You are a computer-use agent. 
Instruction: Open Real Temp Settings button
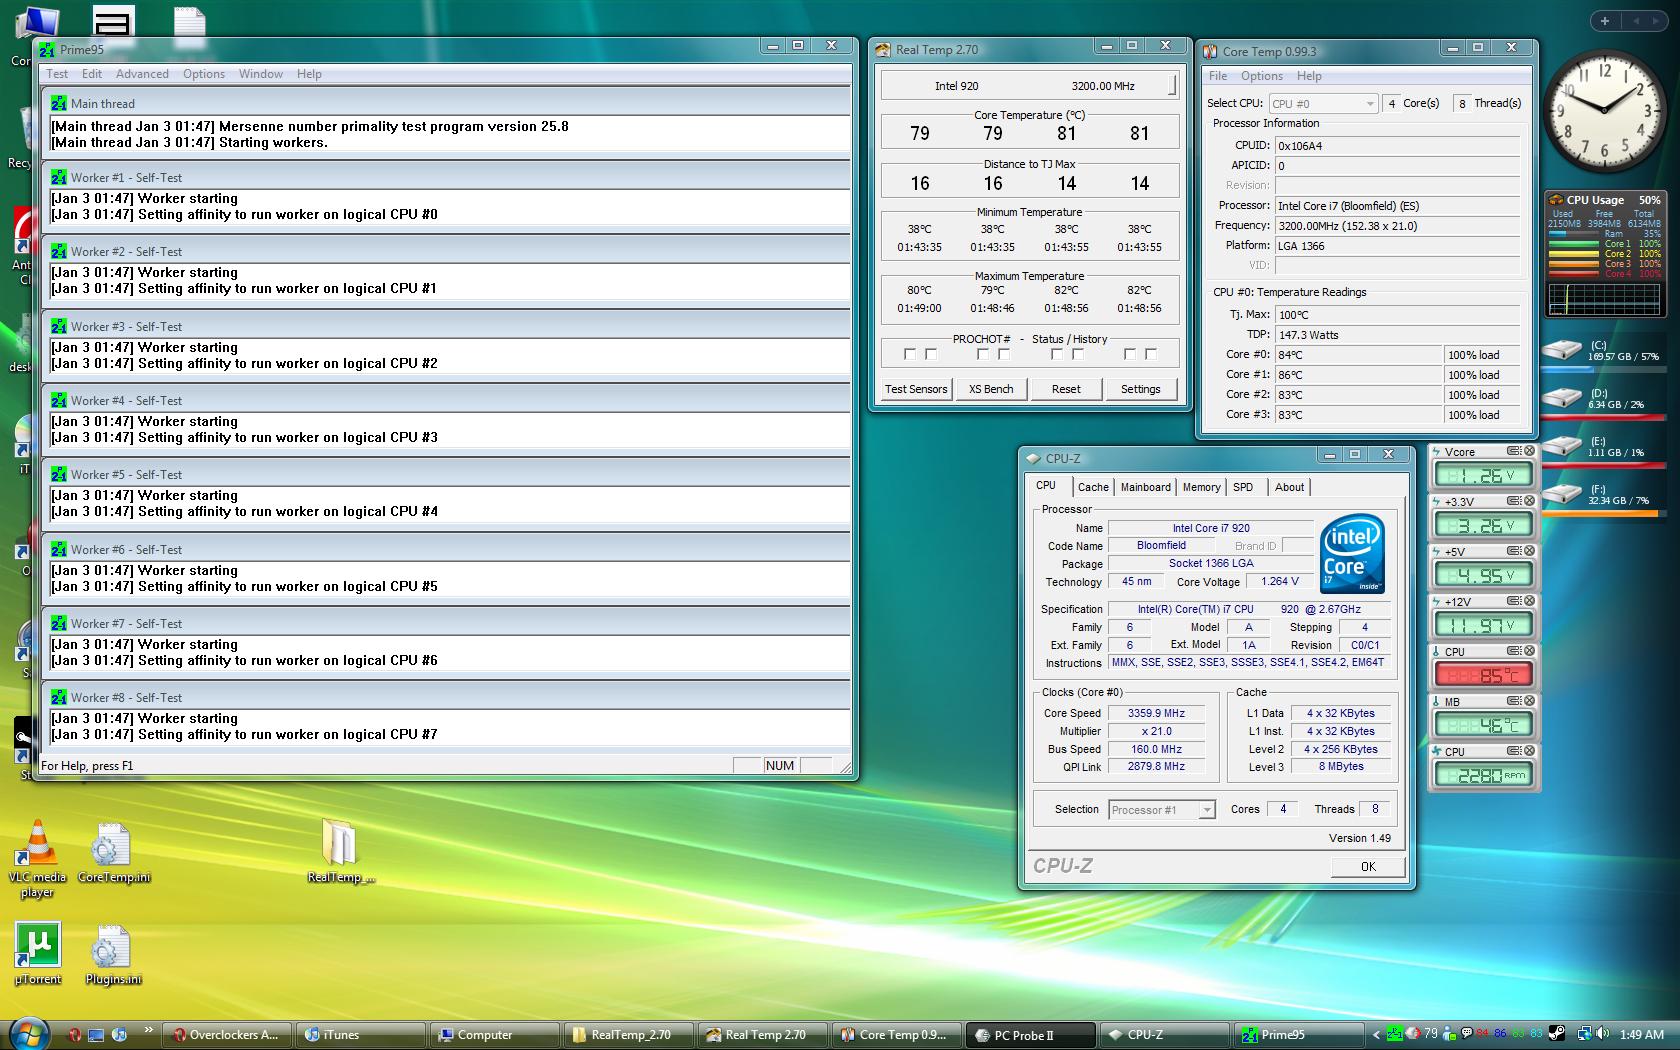pyautogui.click(x=1141, y=389)
